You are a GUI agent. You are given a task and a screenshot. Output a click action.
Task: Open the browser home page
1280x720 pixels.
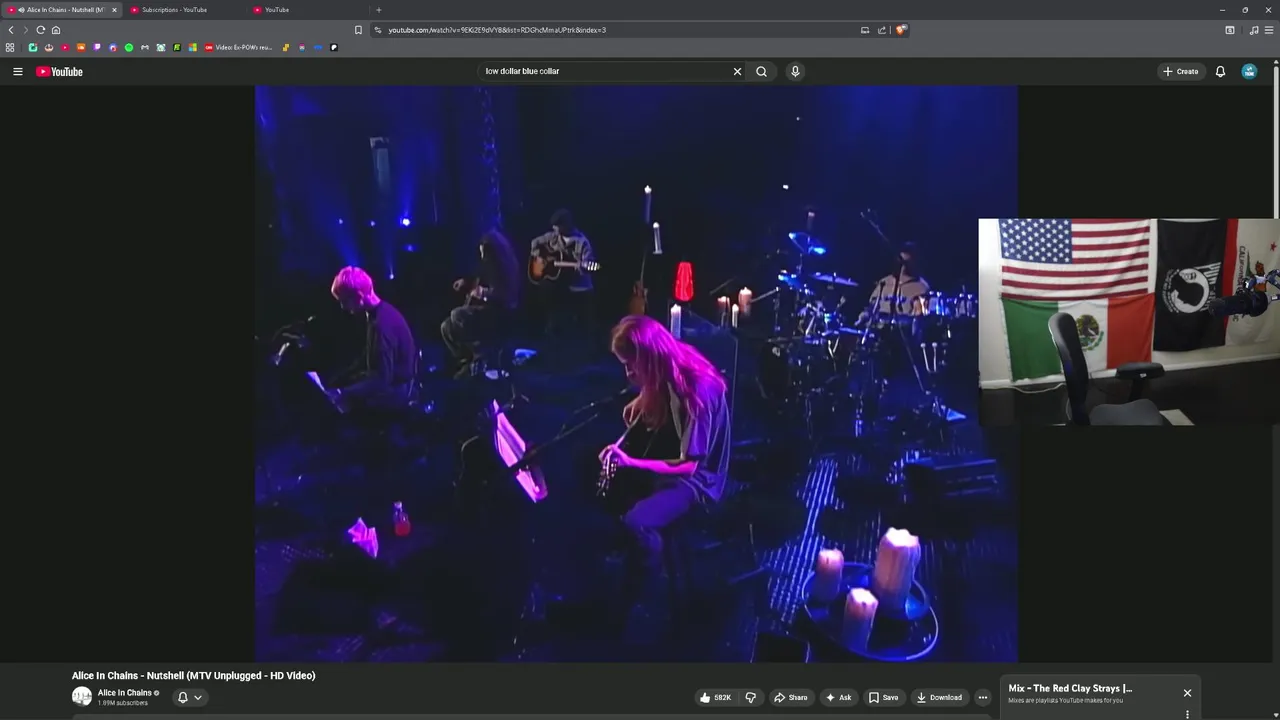56,30
